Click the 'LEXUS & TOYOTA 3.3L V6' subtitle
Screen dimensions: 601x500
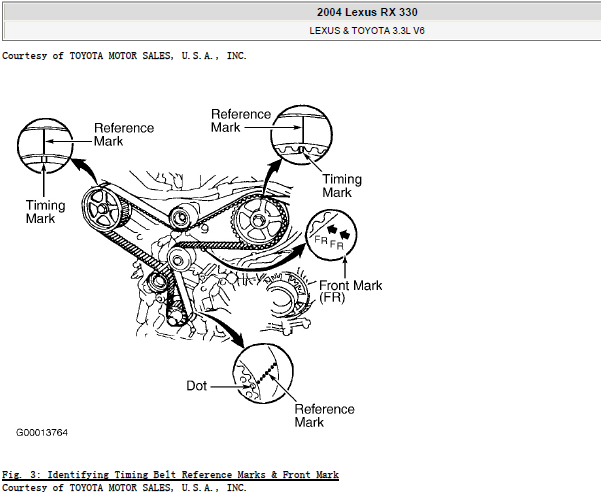367,31
